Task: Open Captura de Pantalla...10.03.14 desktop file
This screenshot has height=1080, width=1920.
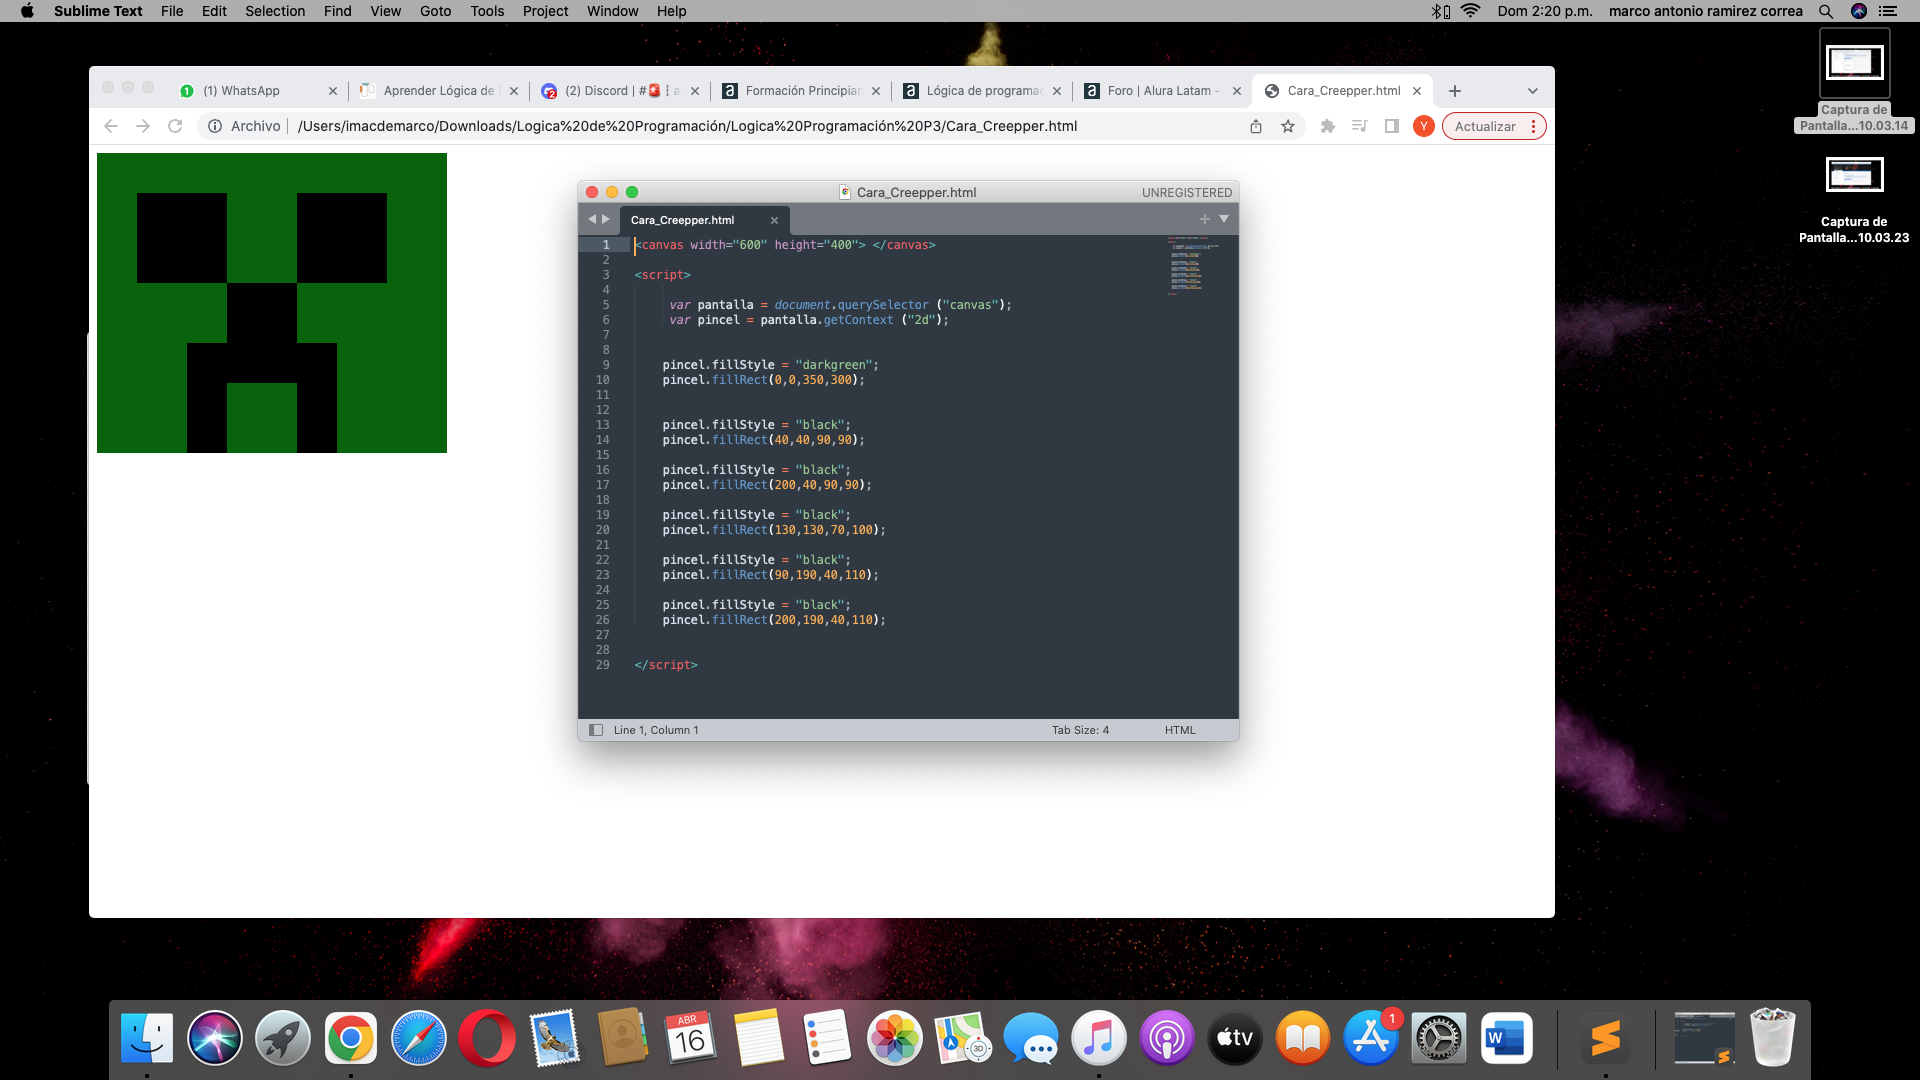Action: [x=1854, y=82]
